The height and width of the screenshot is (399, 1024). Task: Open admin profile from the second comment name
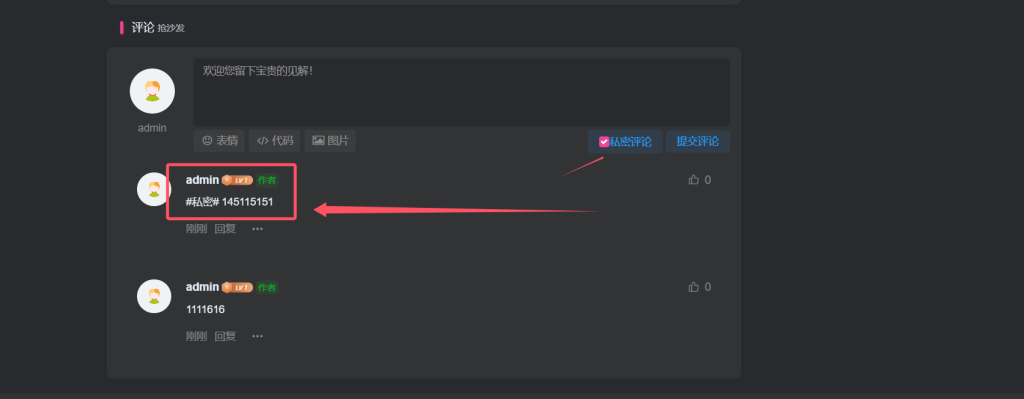point(202,287)
